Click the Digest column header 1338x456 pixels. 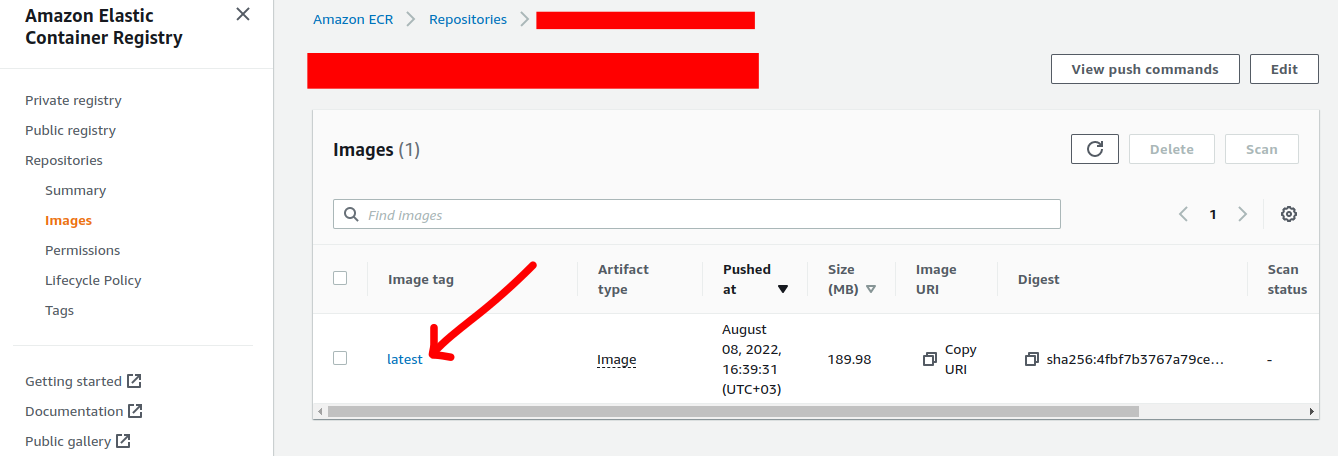pyautogui.click(x=1039, y=279)
